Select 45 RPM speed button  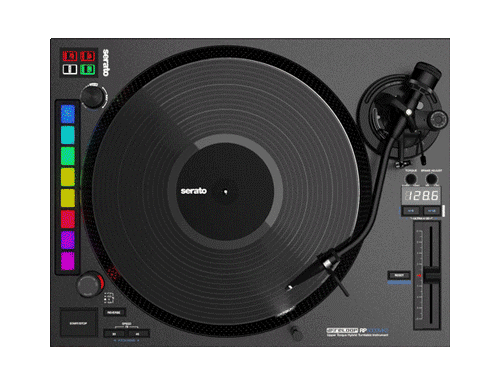click(138, 334)
